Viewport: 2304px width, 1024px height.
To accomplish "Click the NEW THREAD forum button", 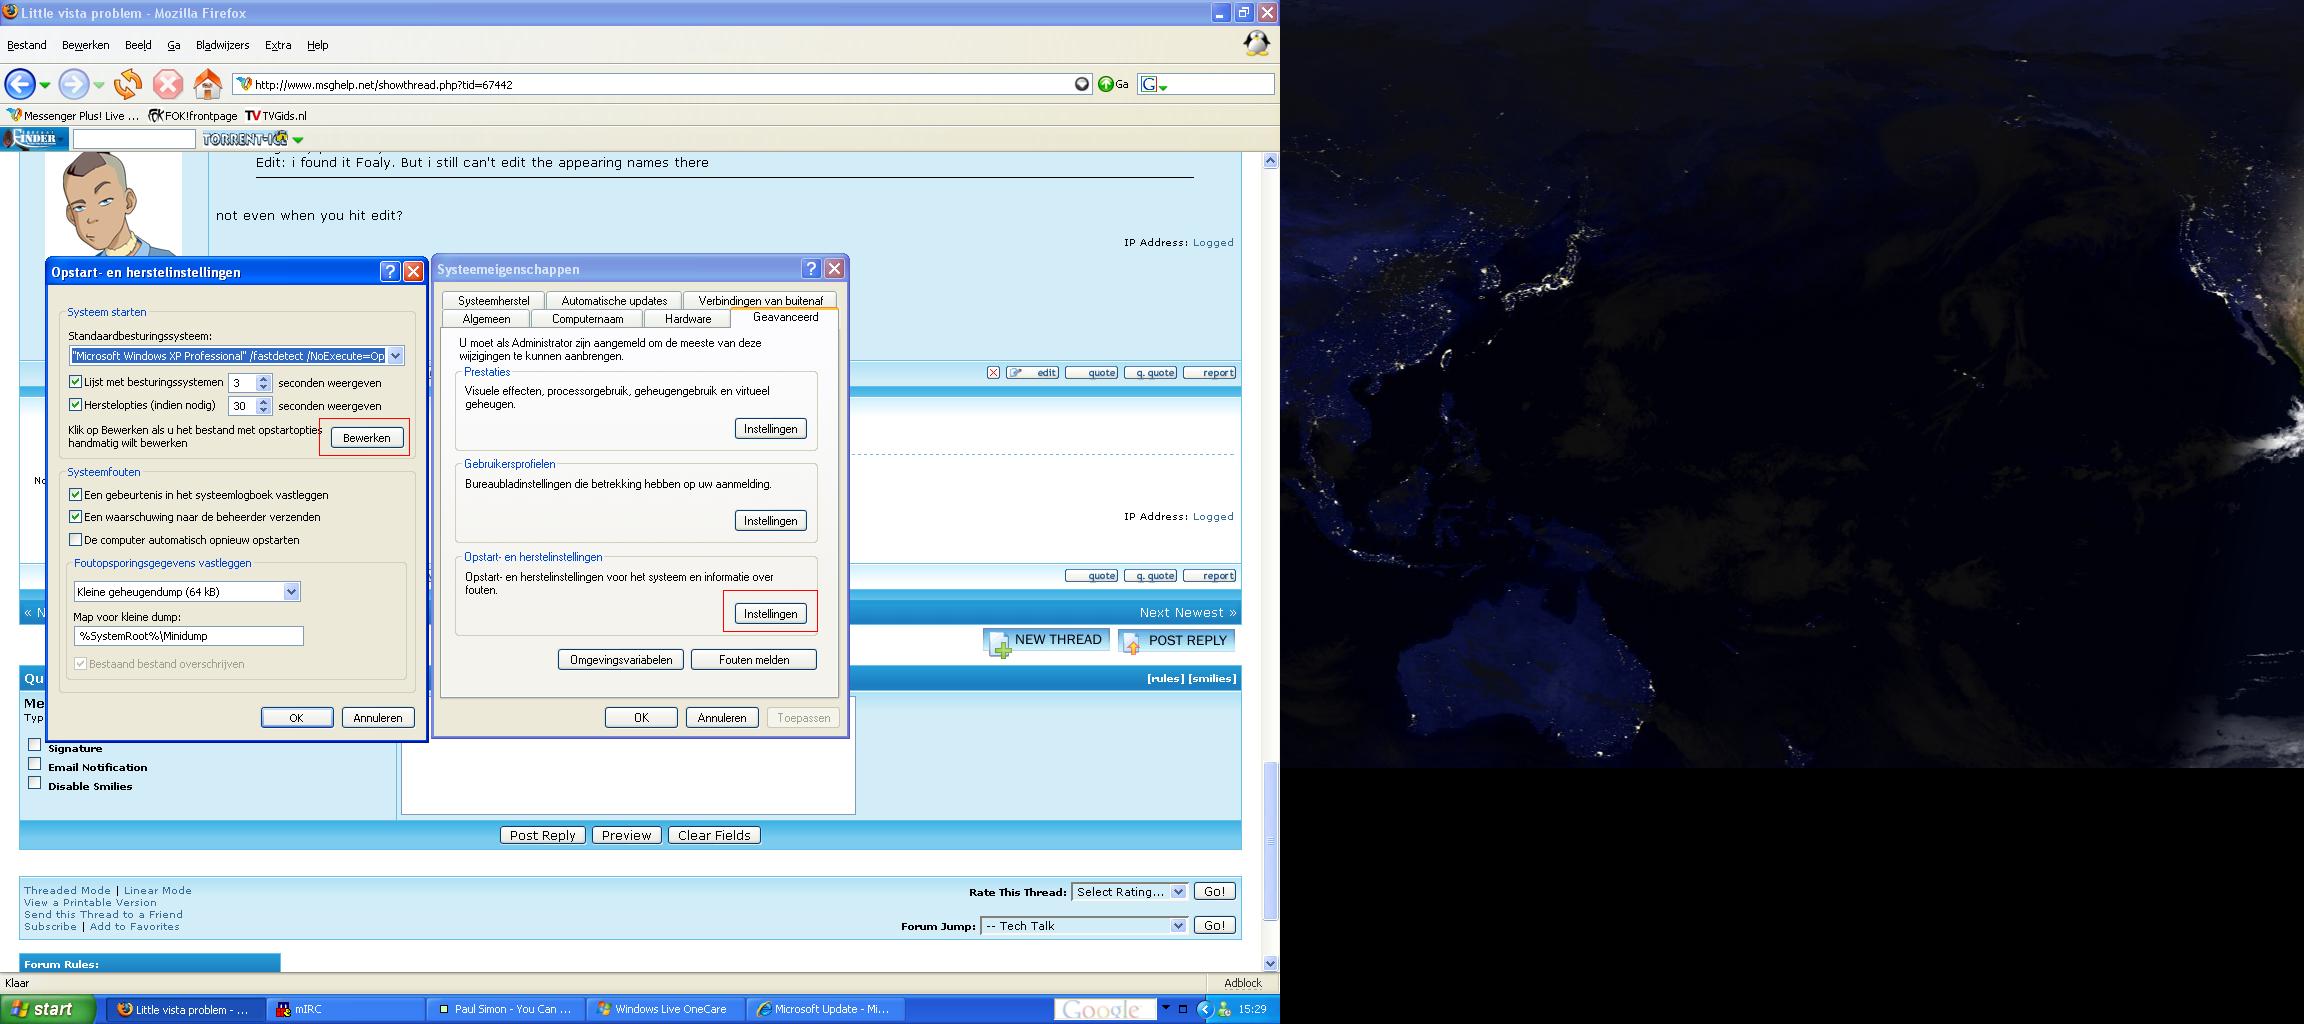I will tap(1046, 641).
